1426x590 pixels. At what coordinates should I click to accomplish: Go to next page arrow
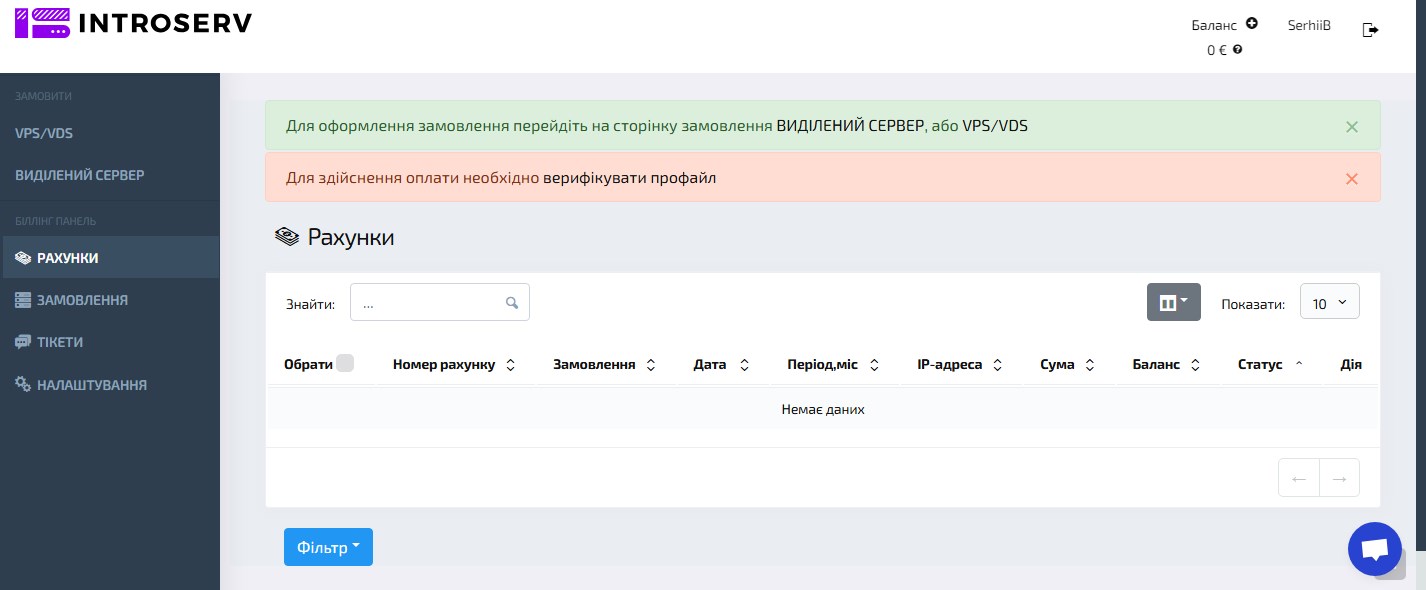tap(1339, 478)
